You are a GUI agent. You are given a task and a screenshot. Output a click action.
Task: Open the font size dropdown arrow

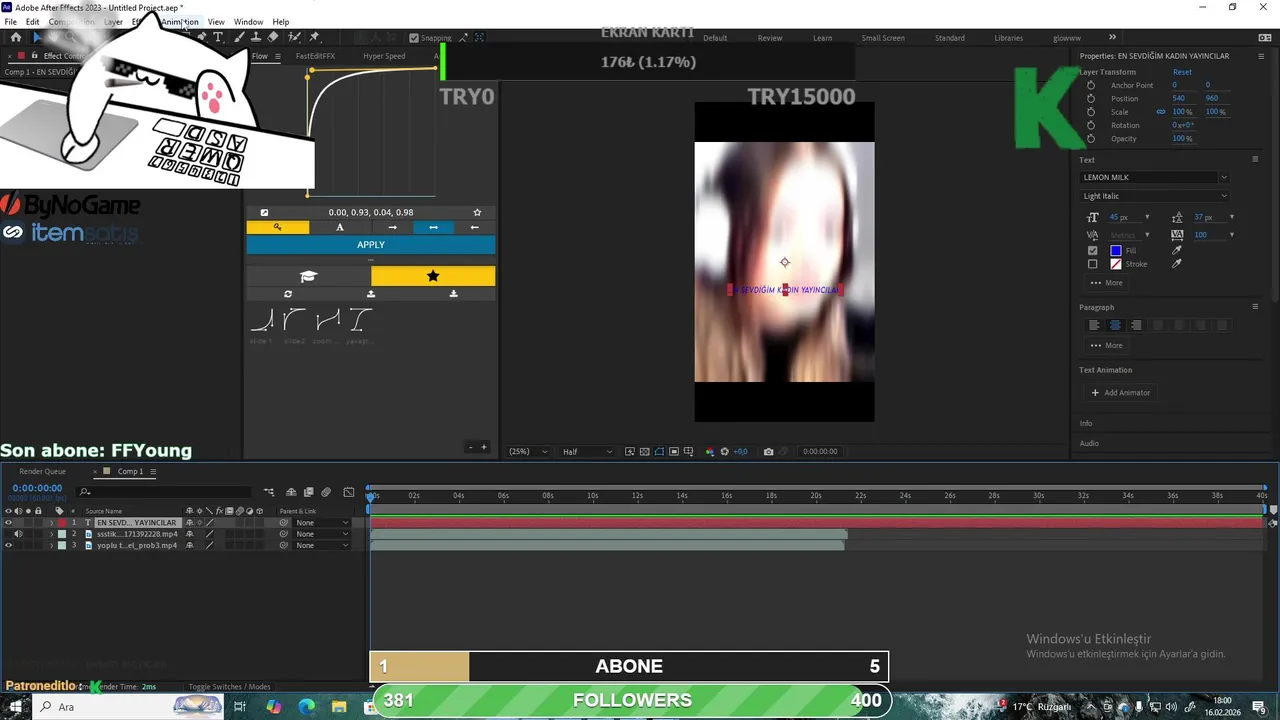tap(1147, 217)
